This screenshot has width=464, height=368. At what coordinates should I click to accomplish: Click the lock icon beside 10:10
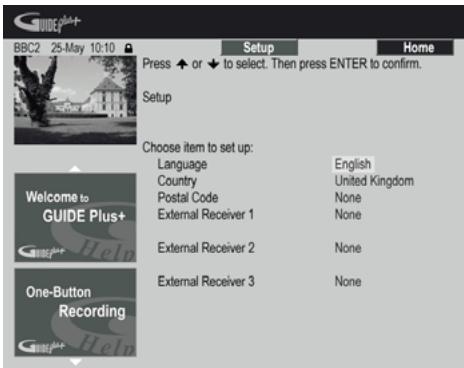(128, 48)
